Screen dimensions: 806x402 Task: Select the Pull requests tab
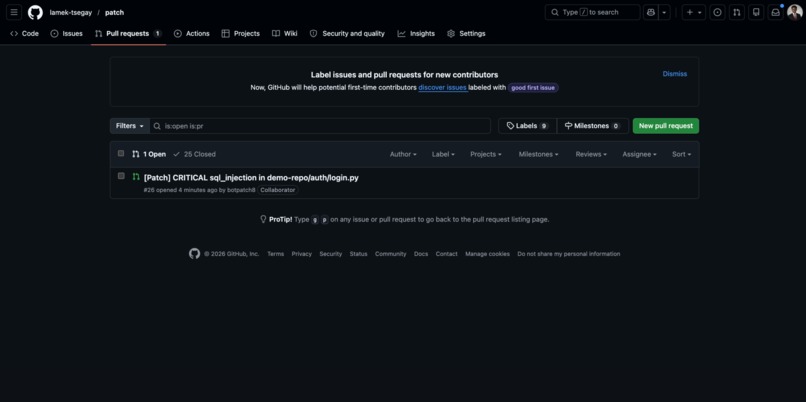[x=128, y=33]
